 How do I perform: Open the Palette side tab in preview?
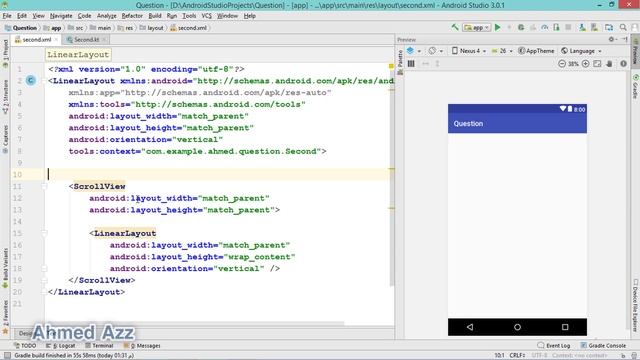coord(400,61)
